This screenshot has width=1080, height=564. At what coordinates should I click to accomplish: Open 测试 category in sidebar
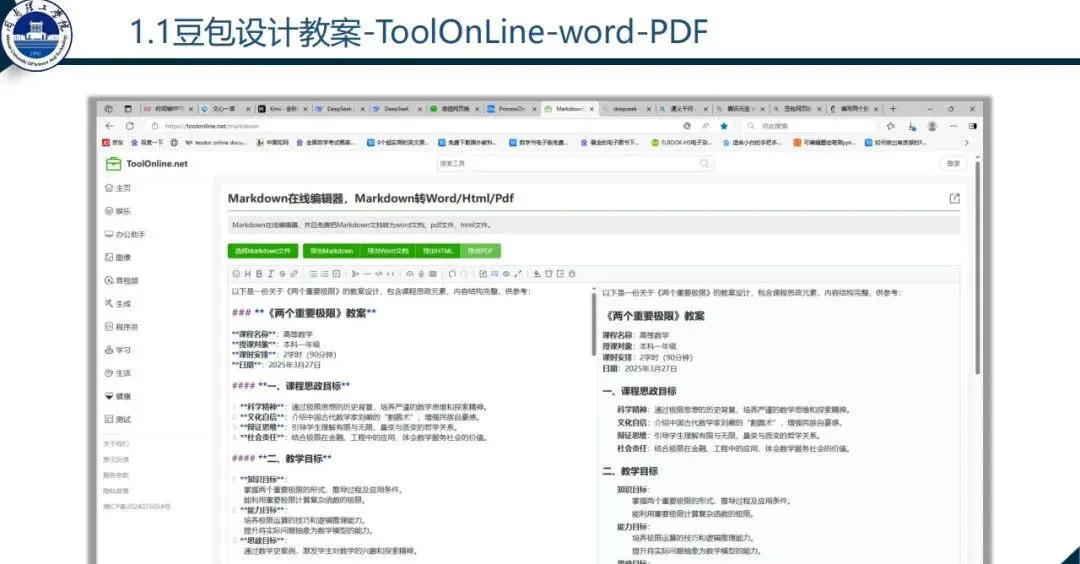[x=118, y=419]
